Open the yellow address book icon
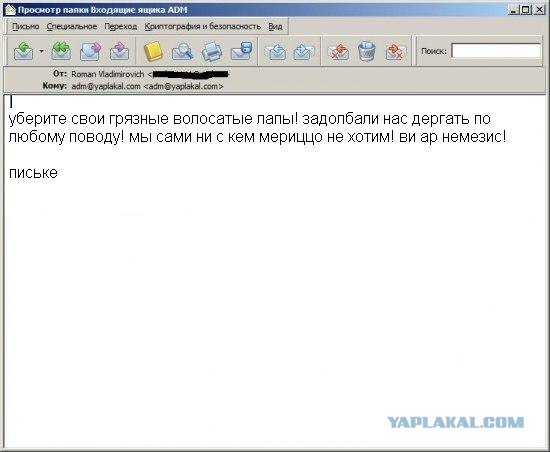 point(153,51)
